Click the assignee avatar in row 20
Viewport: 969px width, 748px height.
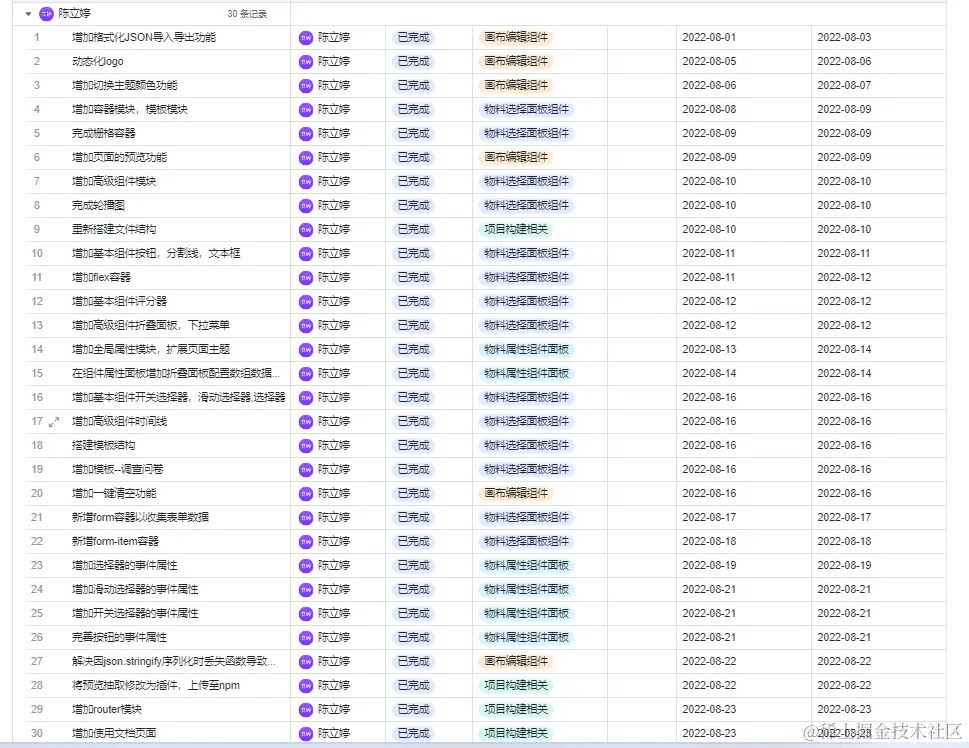[x=306, y=493]
